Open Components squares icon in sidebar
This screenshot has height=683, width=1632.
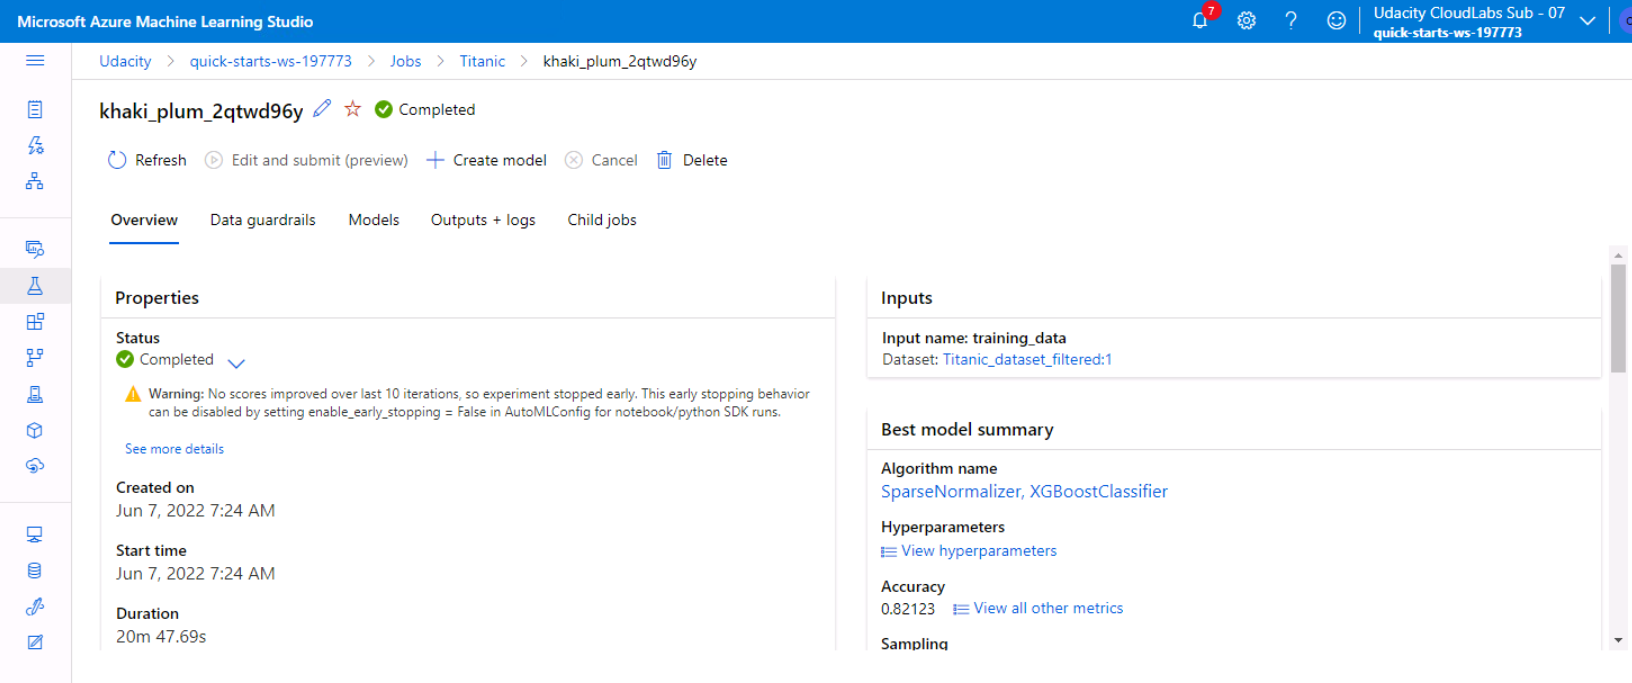pyautogui.click(x=35, y=322)
